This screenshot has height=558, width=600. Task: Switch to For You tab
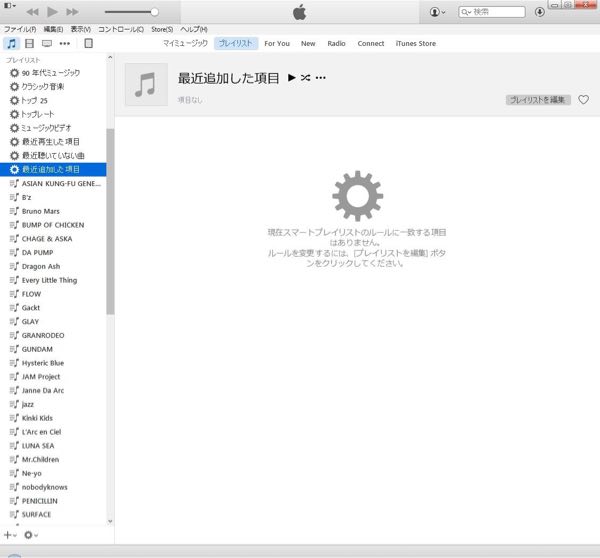[x=277, y=44]
